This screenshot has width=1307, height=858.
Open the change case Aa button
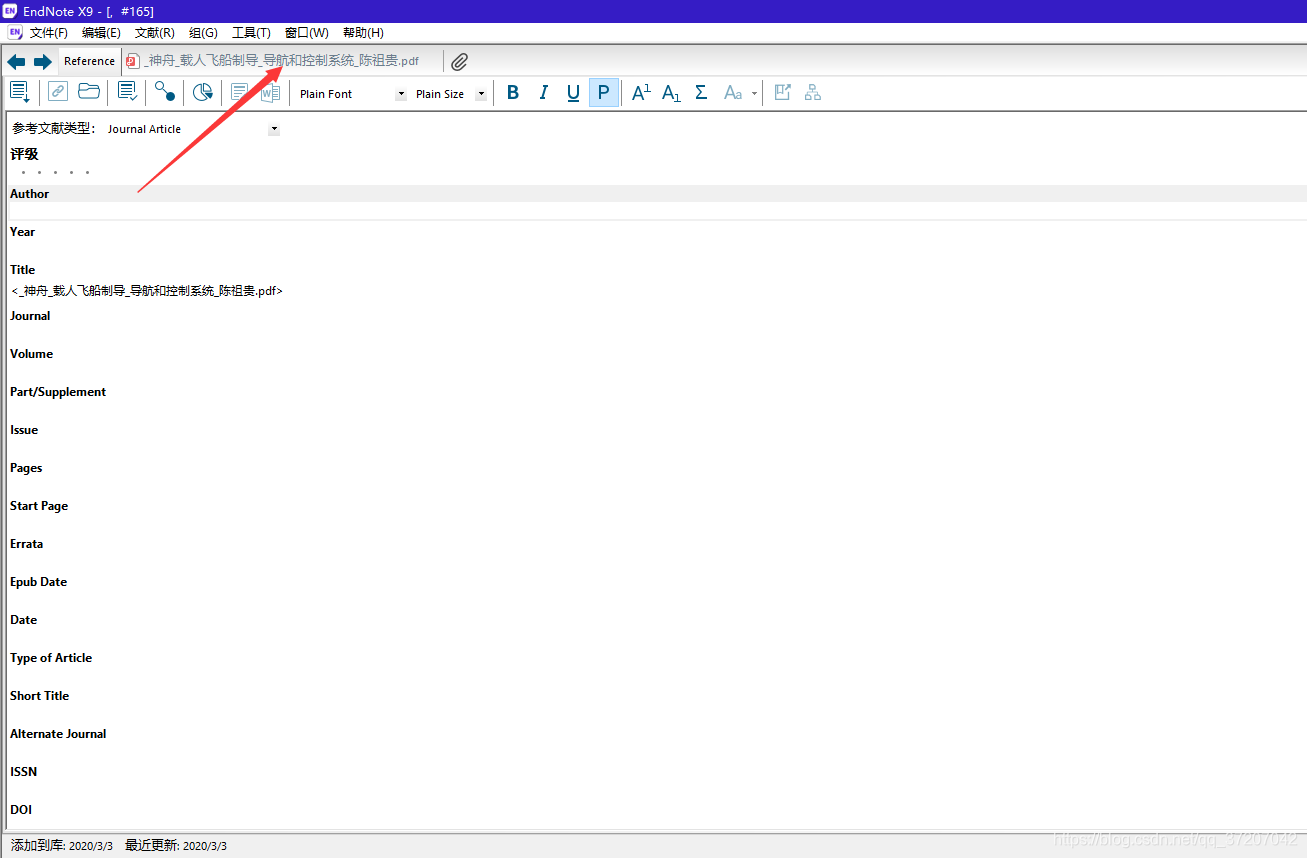point(733,93)
